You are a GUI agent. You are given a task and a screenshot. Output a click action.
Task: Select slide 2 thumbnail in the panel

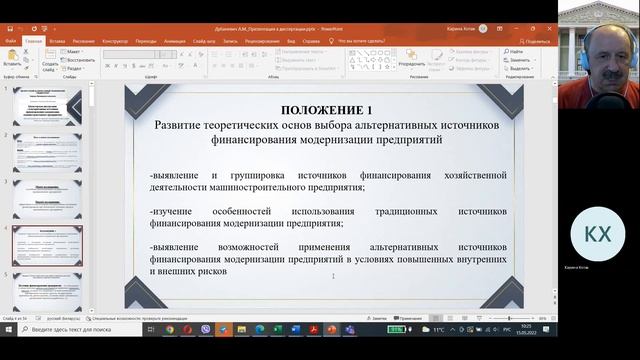point(47,153)
